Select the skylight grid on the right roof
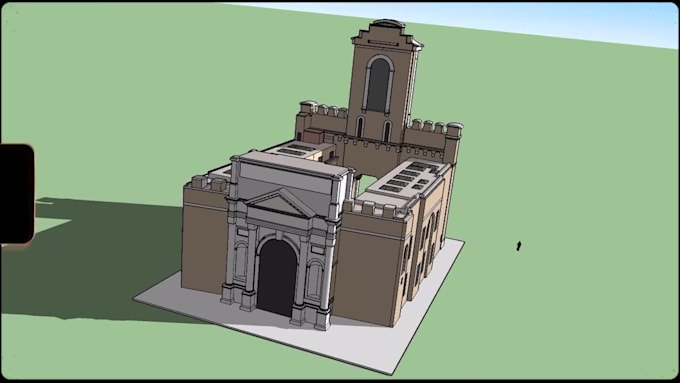 tap(405, 177)
